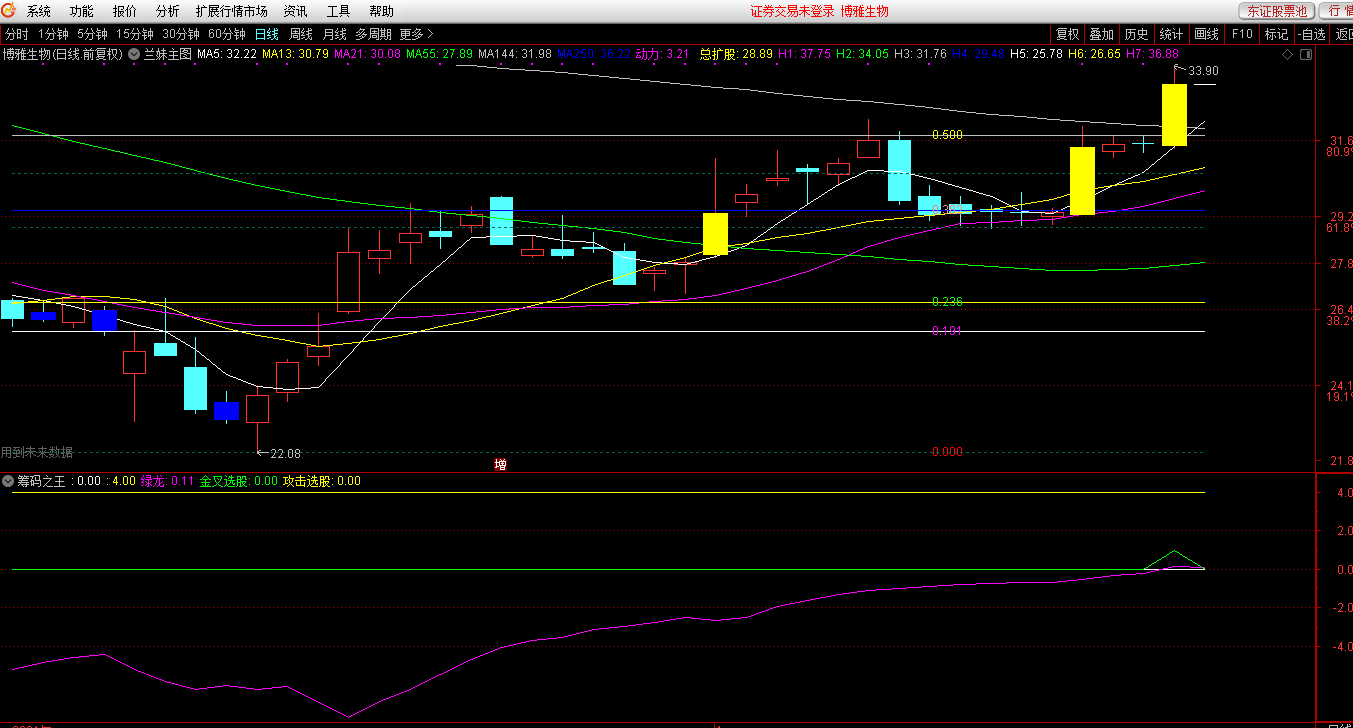
Task: Expand the 筹码之王 indicator dropdown arrow
Action: click(x=8, y=481)
